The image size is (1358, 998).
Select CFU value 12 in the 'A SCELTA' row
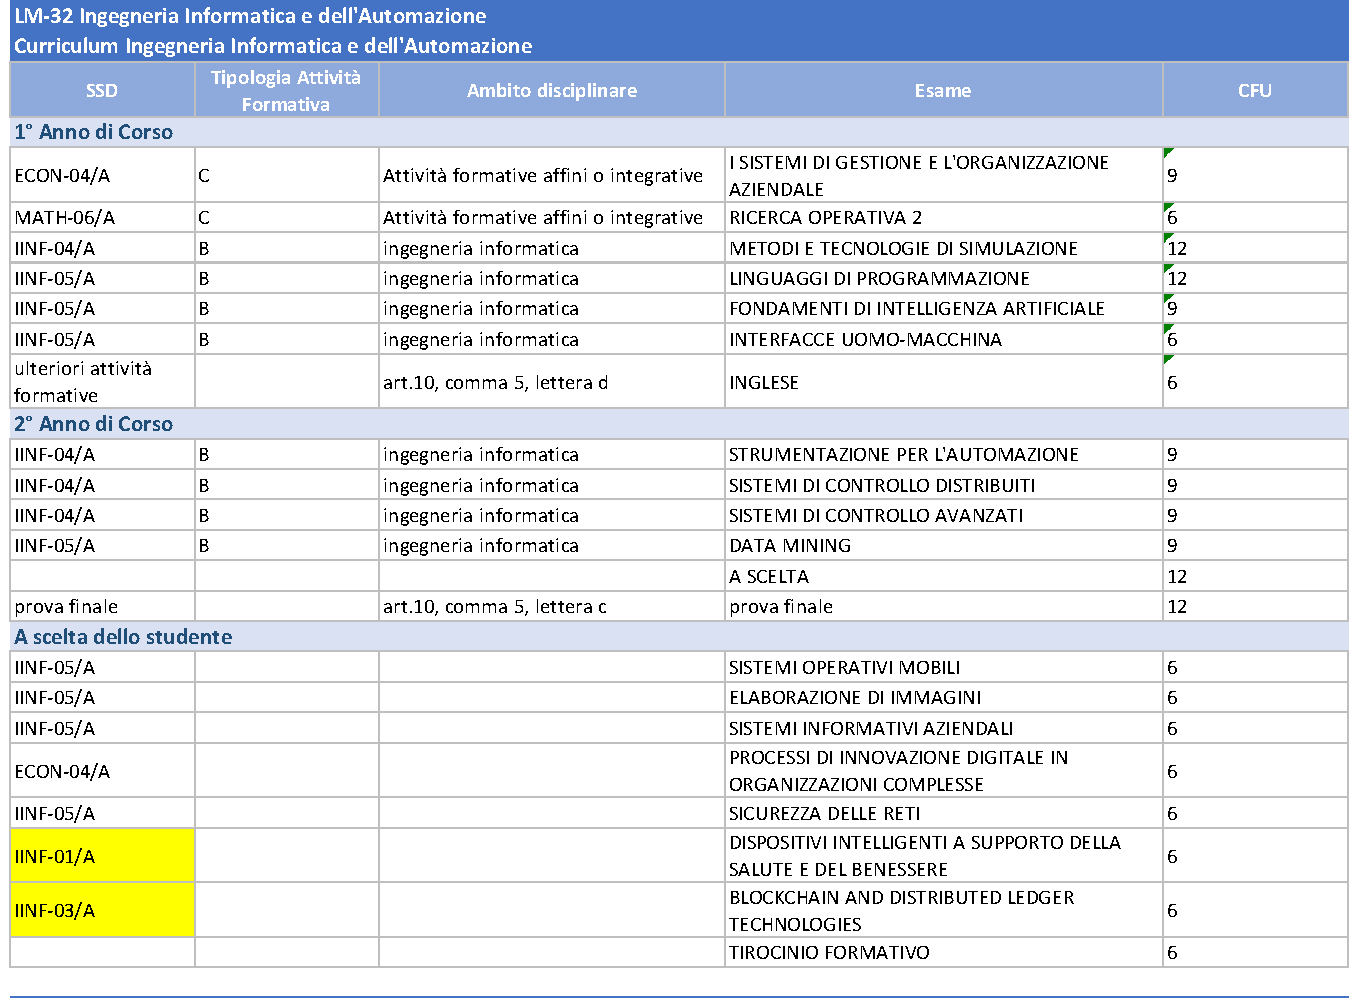point(1255,576)
